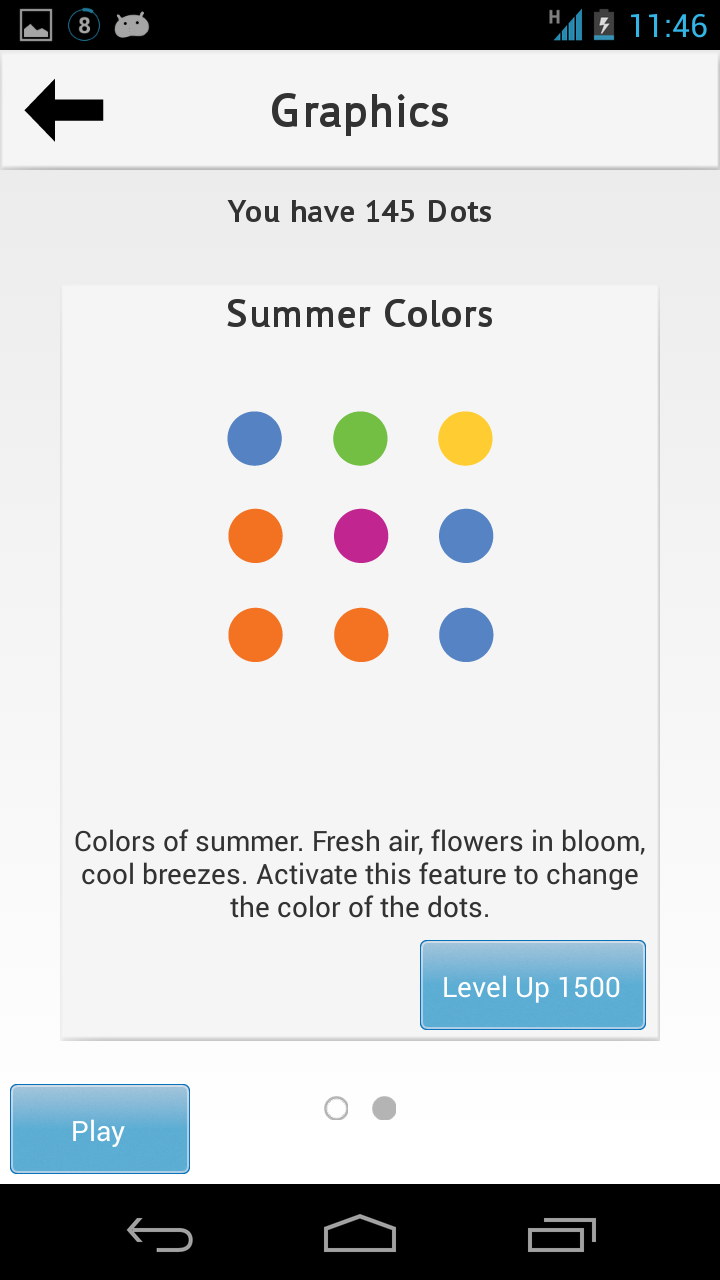Tap the Level Up 1500 button
Image resolution: width=720 pixels, height=1280 pixels.
[532, 985]
